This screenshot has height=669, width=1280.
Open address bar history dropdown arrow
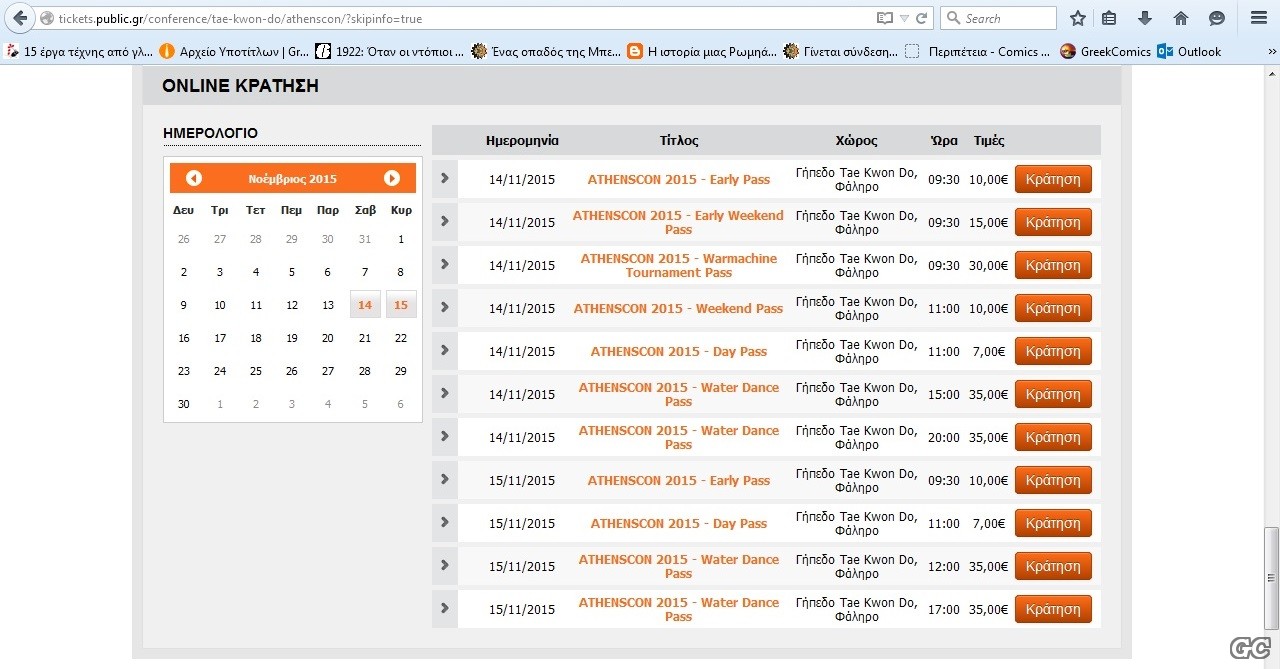tap(904, 18)
